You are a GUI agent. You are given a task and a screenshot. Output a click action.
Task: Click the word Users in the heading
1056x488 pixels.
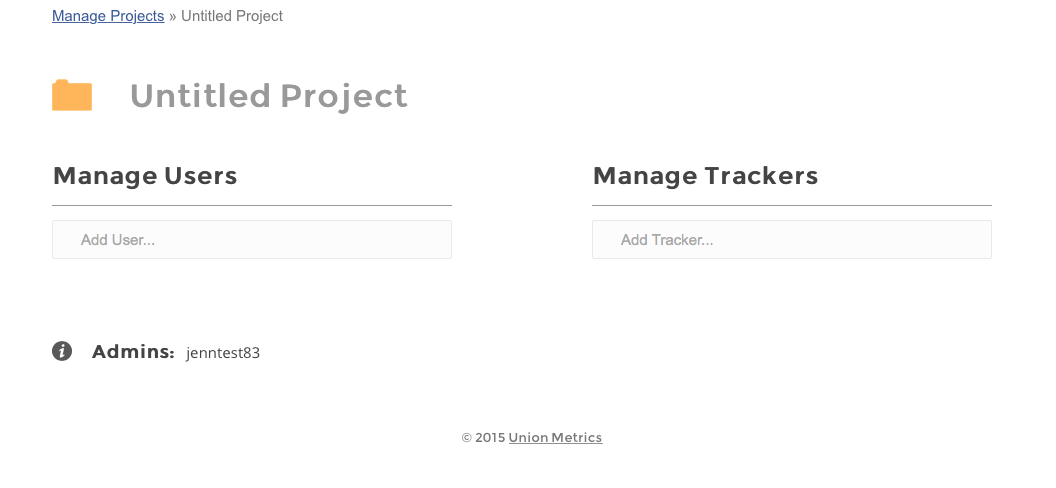pyautogui.click(x=204, y=176)
